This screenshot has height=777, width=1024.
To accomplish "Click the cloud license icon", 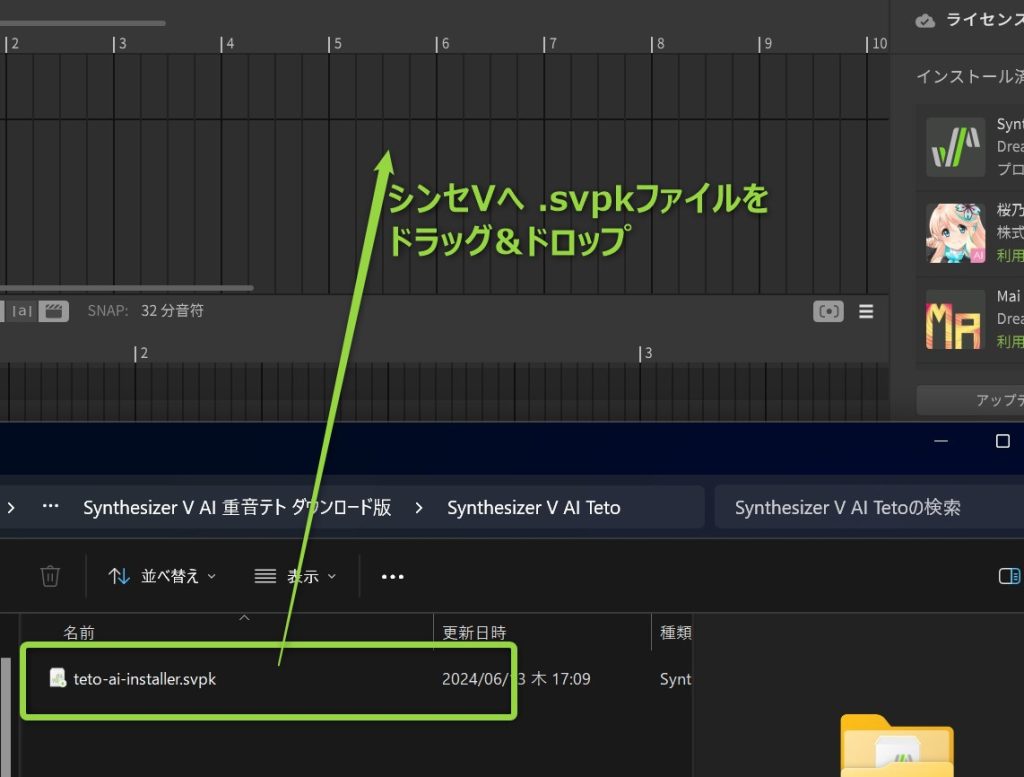I will pos(925,21).
